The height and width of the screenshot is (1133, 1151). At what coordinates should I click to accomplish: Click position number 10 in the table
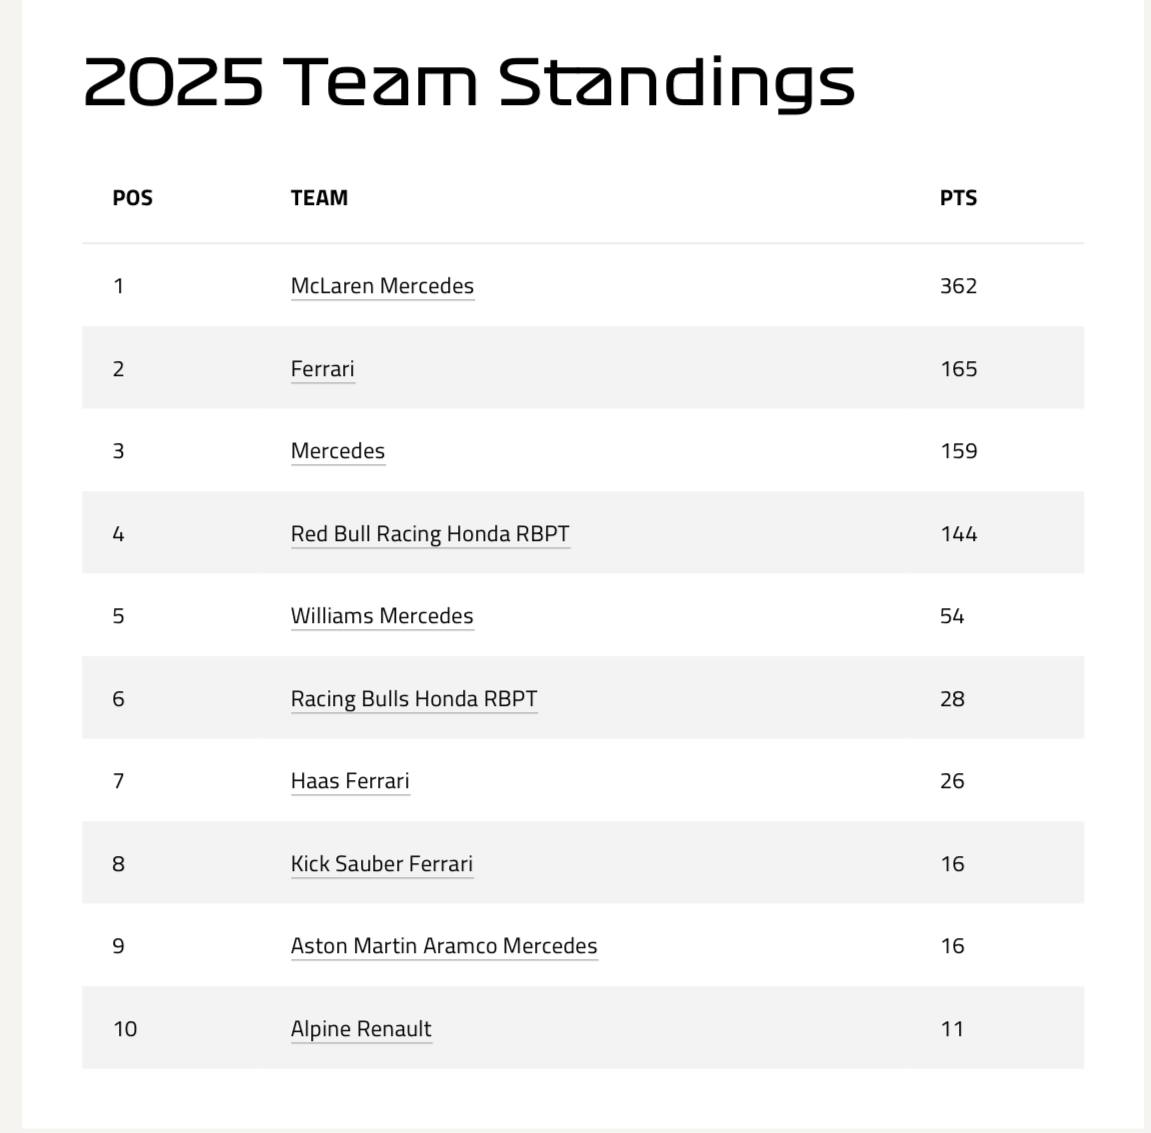125,1029
